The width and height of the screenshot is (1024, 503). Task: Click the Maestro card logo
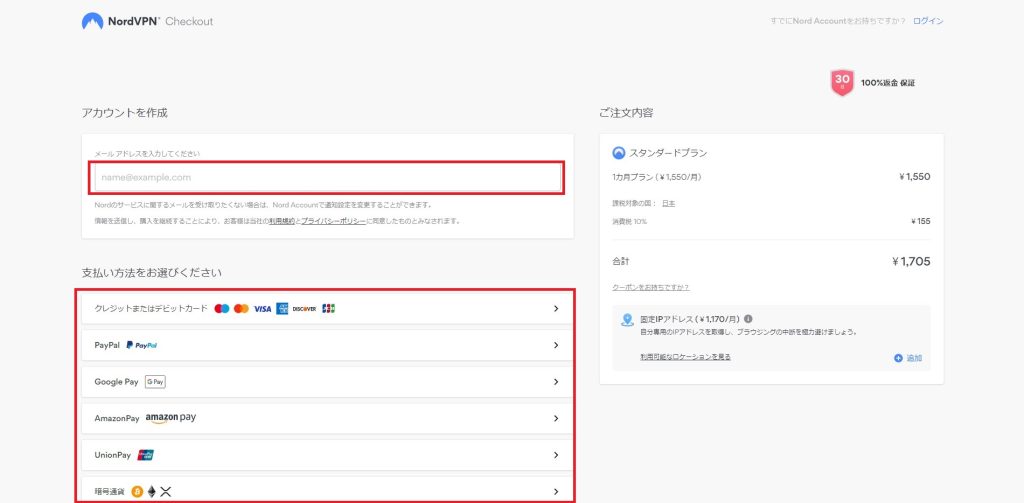222,308
